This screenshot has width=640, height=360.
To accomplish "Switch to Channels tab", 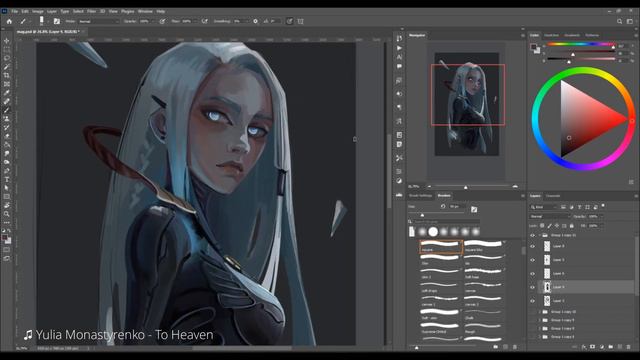I will (x=553, y=196).
